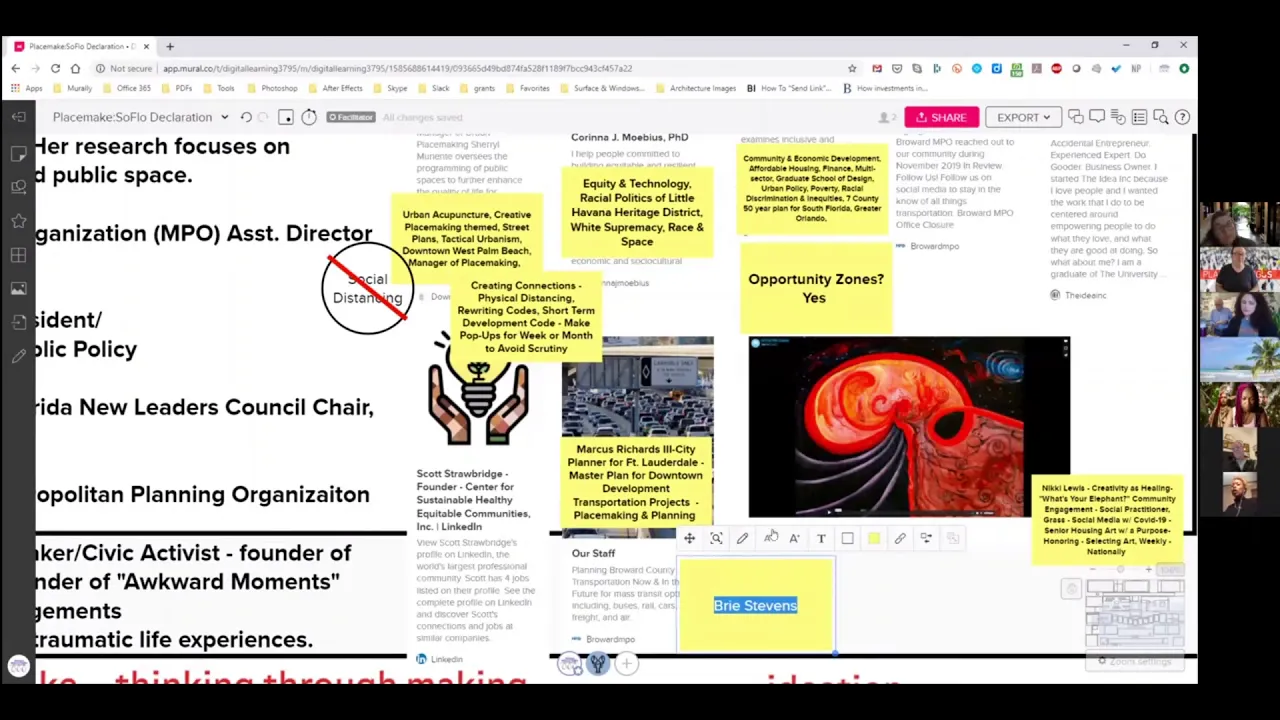Open the Murally bookmark folder
The width and height of the screenshot is (1280, 720).
(x=72, y=88)
